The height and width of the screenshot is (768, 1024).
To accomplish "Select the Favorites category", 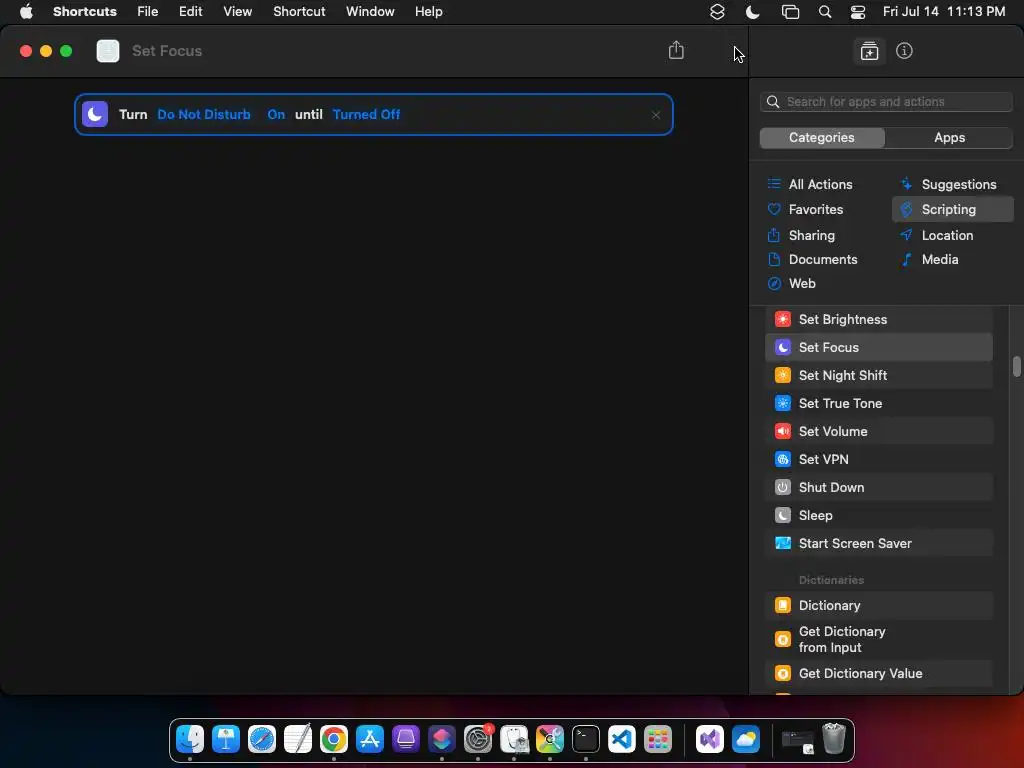I will (x=805, y=210).
